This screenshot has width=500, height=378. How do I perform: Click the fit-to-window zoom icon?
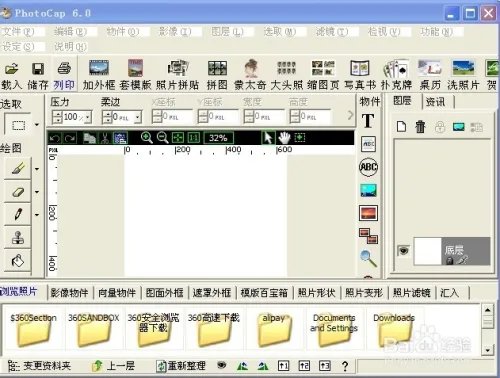pyautogui.click(x=178, y=137)
